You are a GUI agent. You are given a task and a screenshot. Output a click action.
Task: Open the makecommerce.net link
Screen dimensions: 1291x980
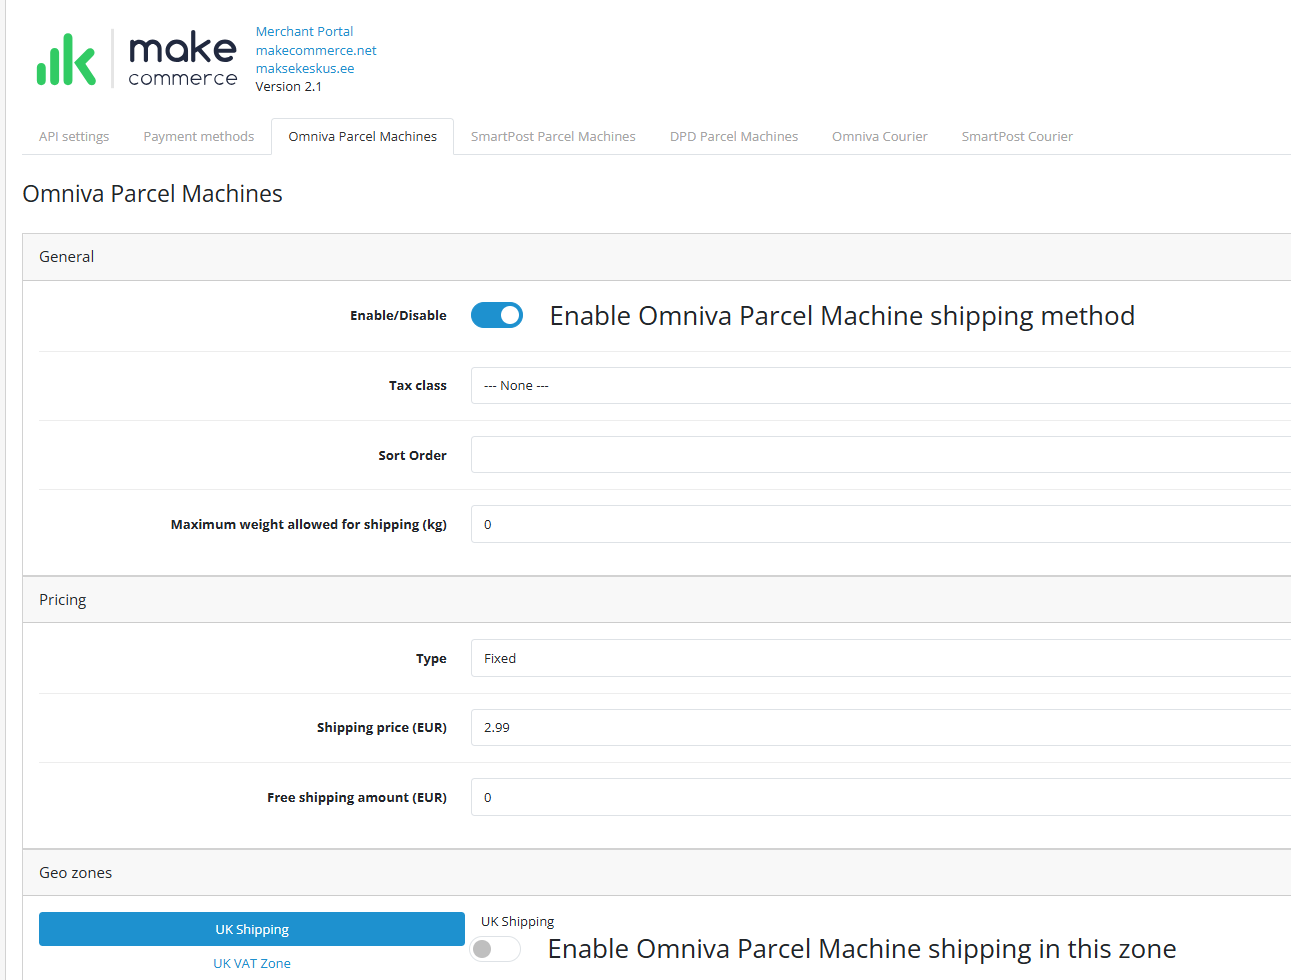tap(316, 50)
